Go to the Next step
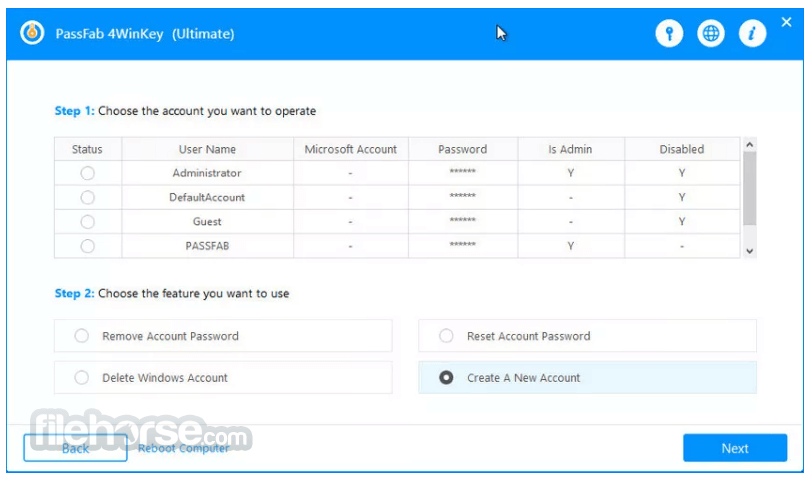 pyautogui.click(x=735, y=448)
